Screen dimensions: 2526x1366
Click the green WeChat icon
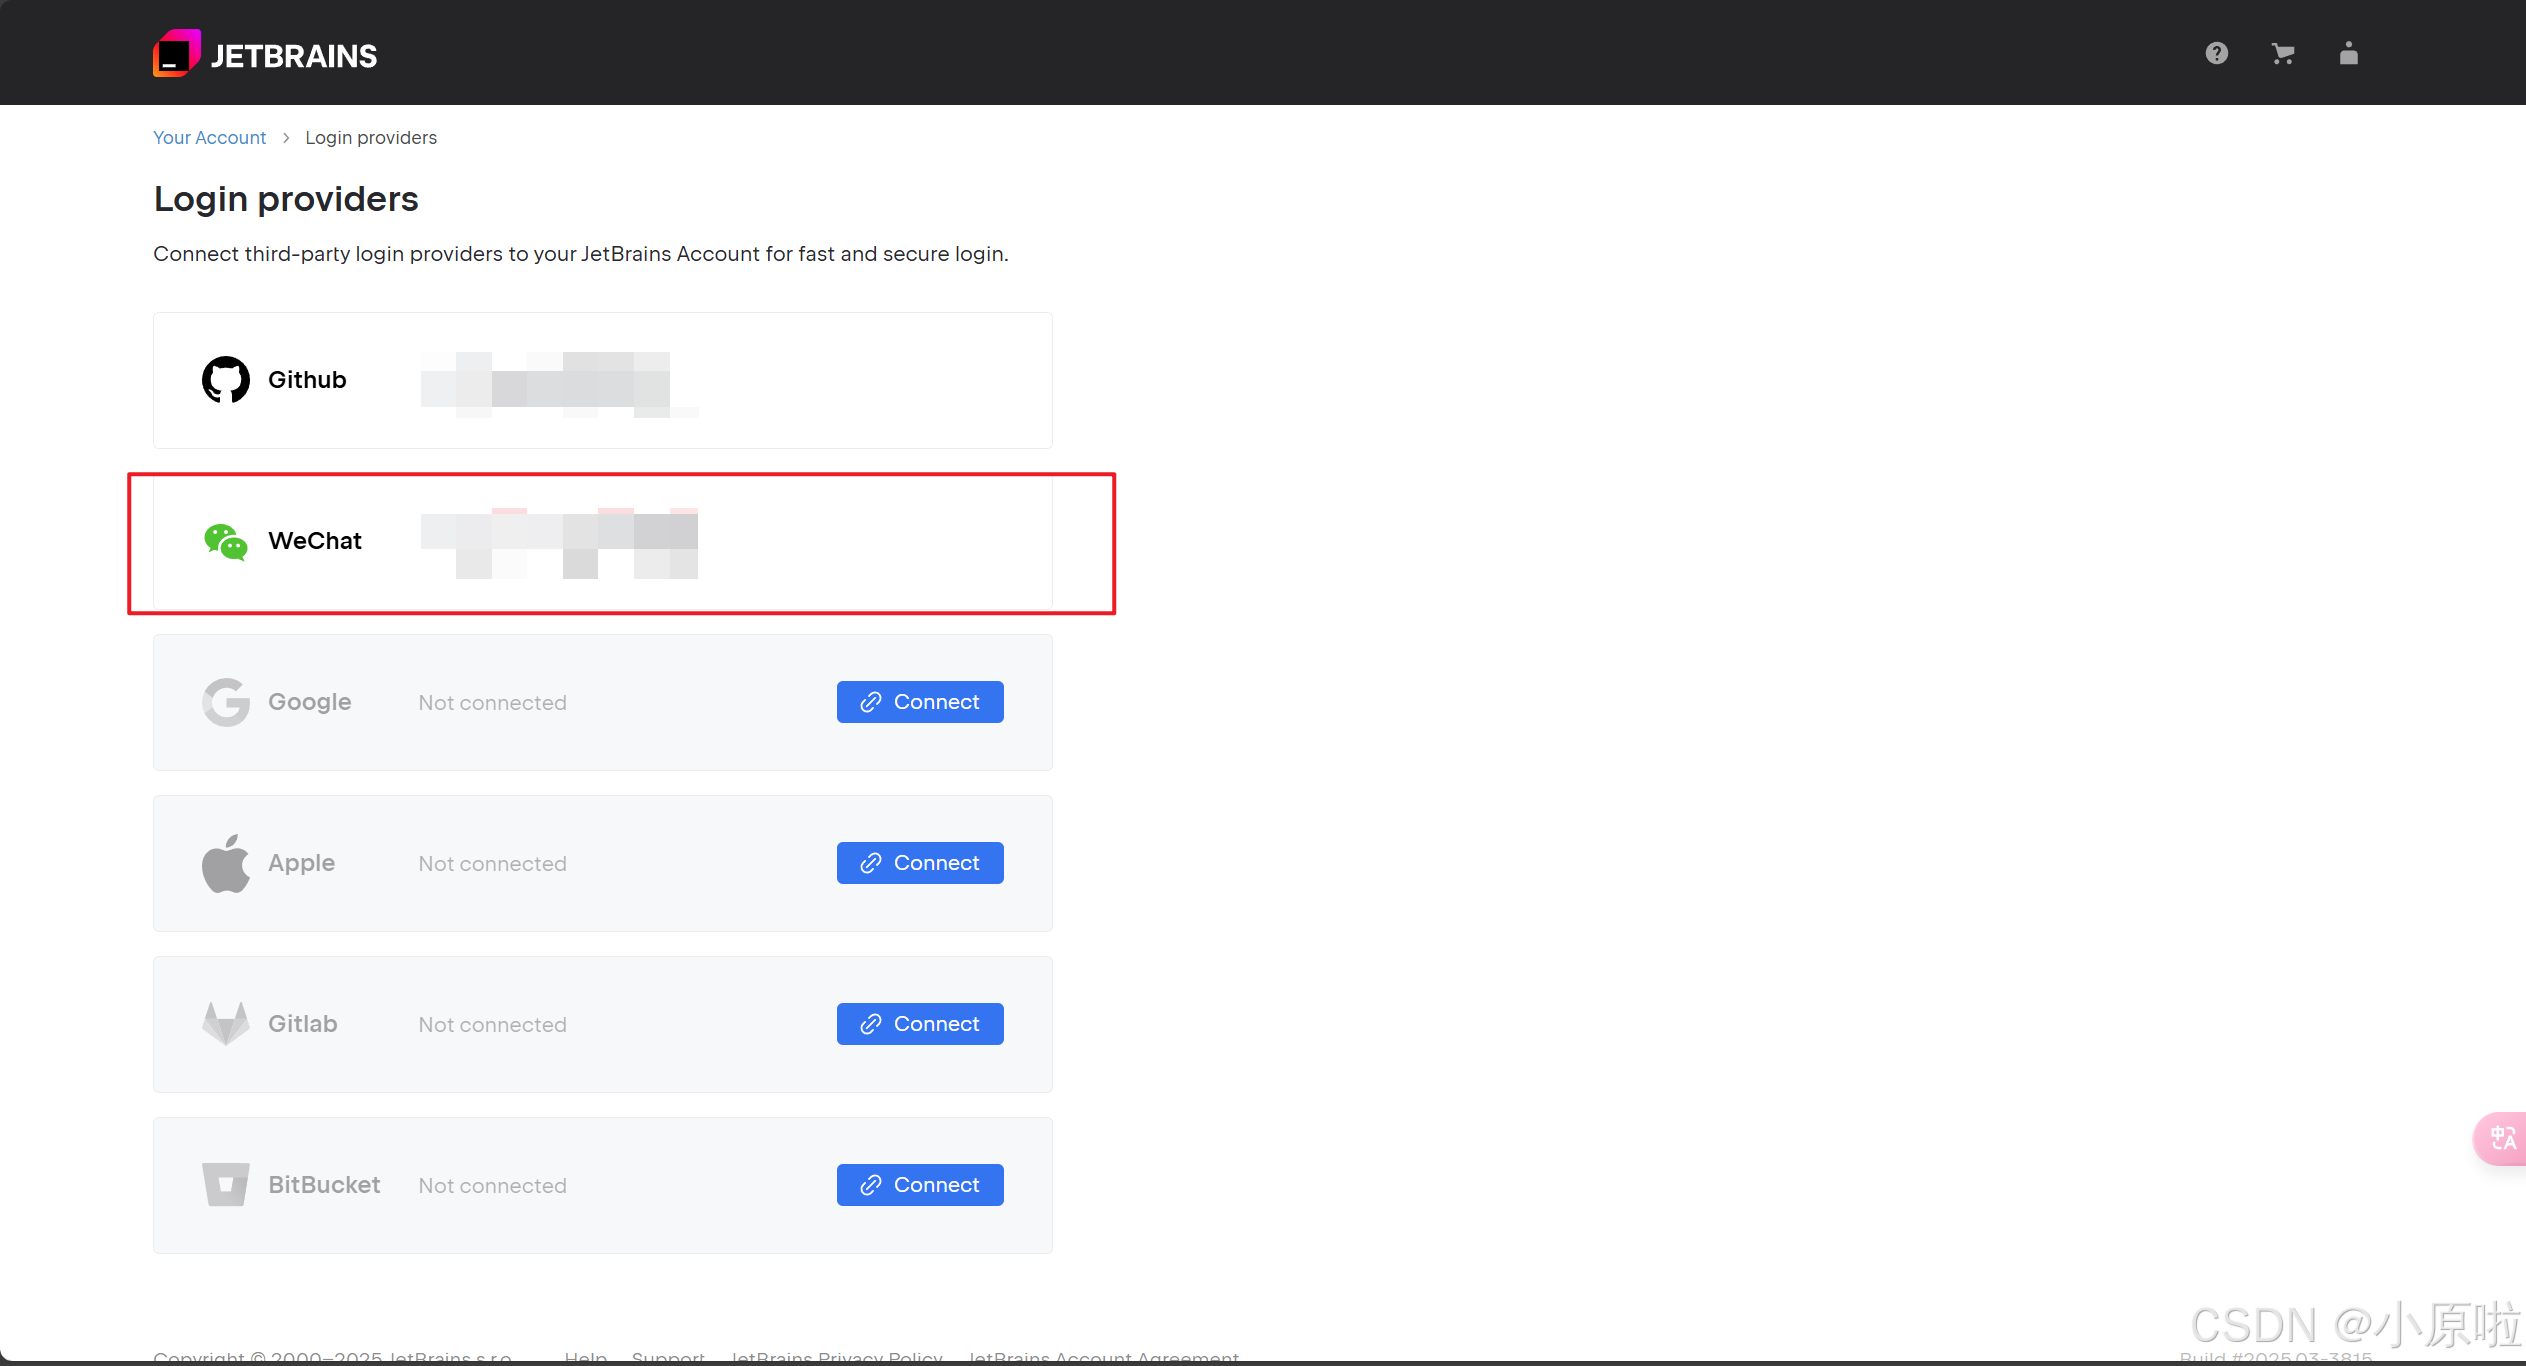[226, 541]
